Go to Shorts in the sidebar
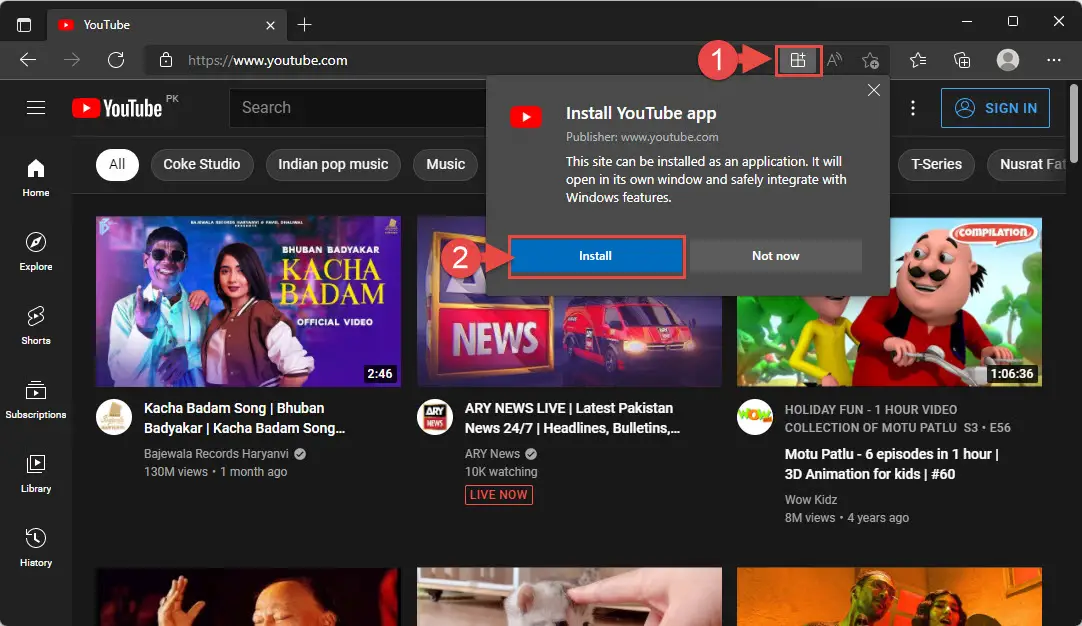This screenshot has height=626, width=1082. pos(36,325)
